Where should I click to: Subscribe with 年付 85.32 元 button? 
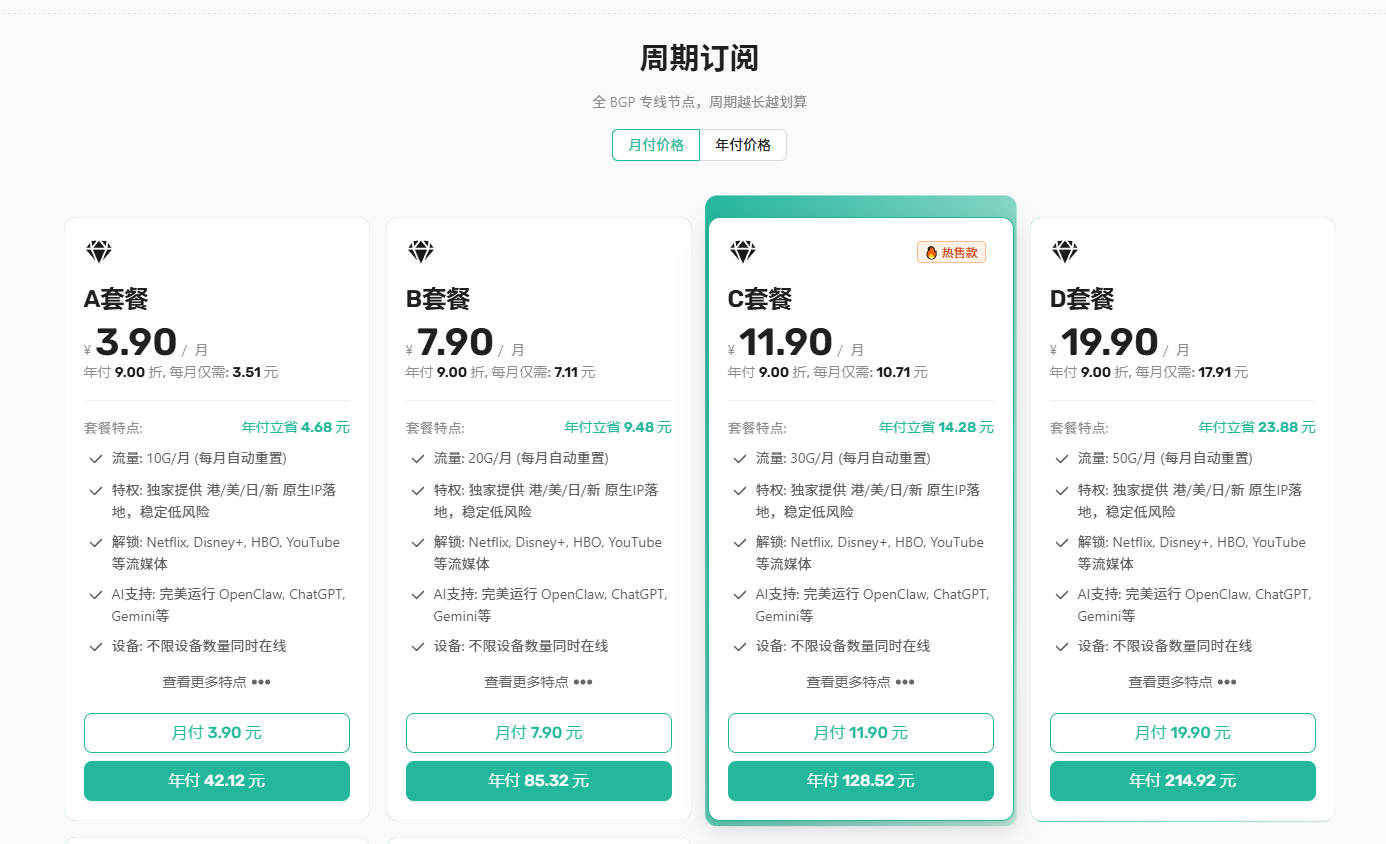539,781
